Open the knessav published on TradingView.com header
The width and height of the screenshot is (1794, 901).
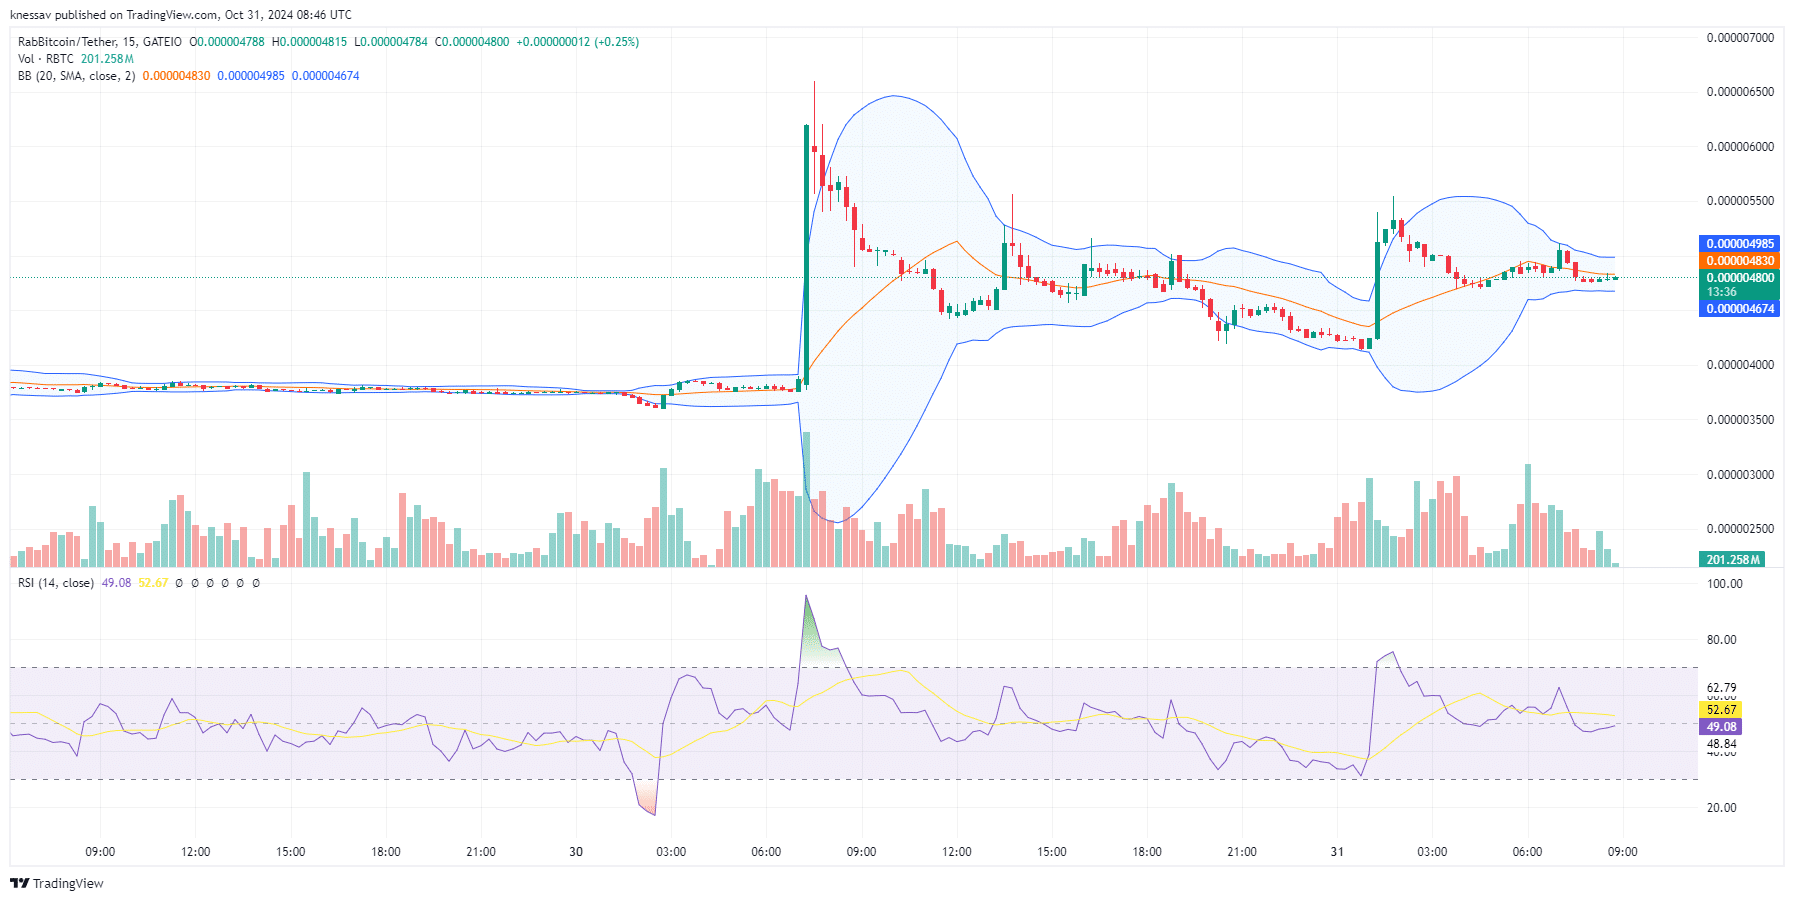[180, 15]
